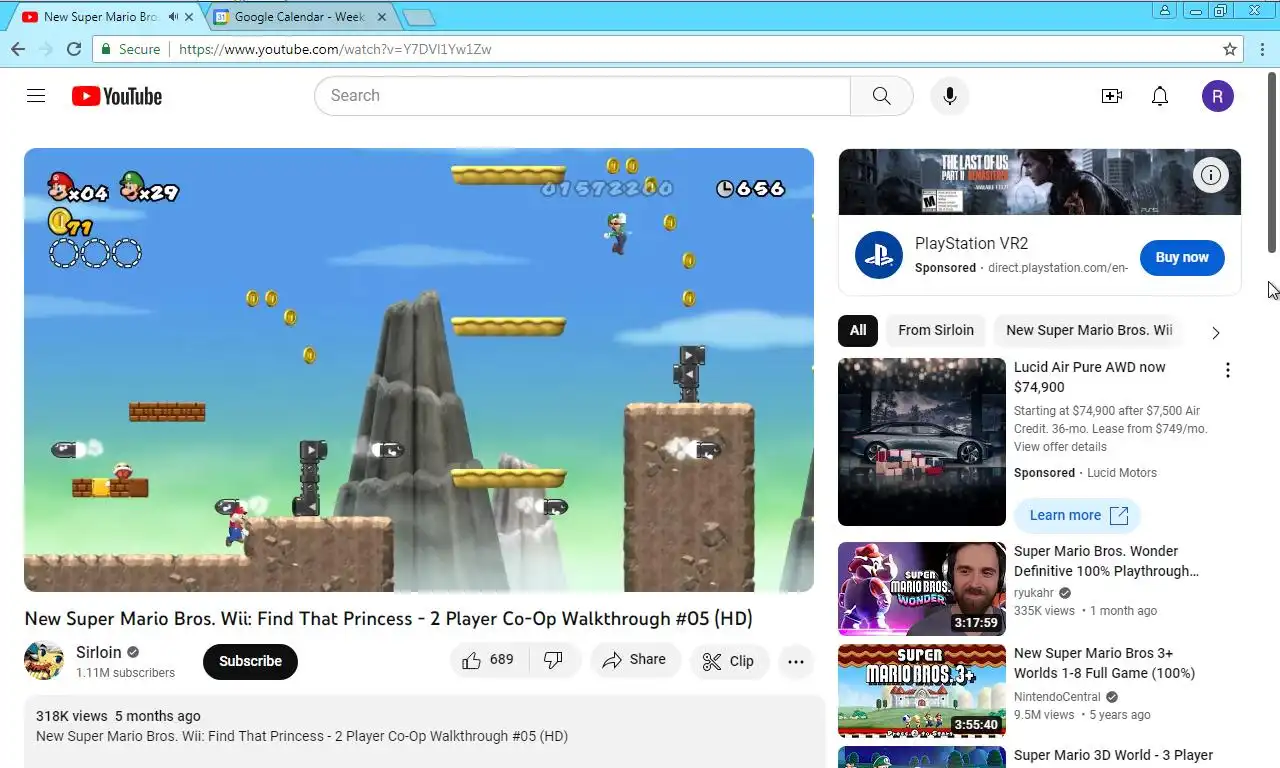Reload the page

[x=74, y=49]
